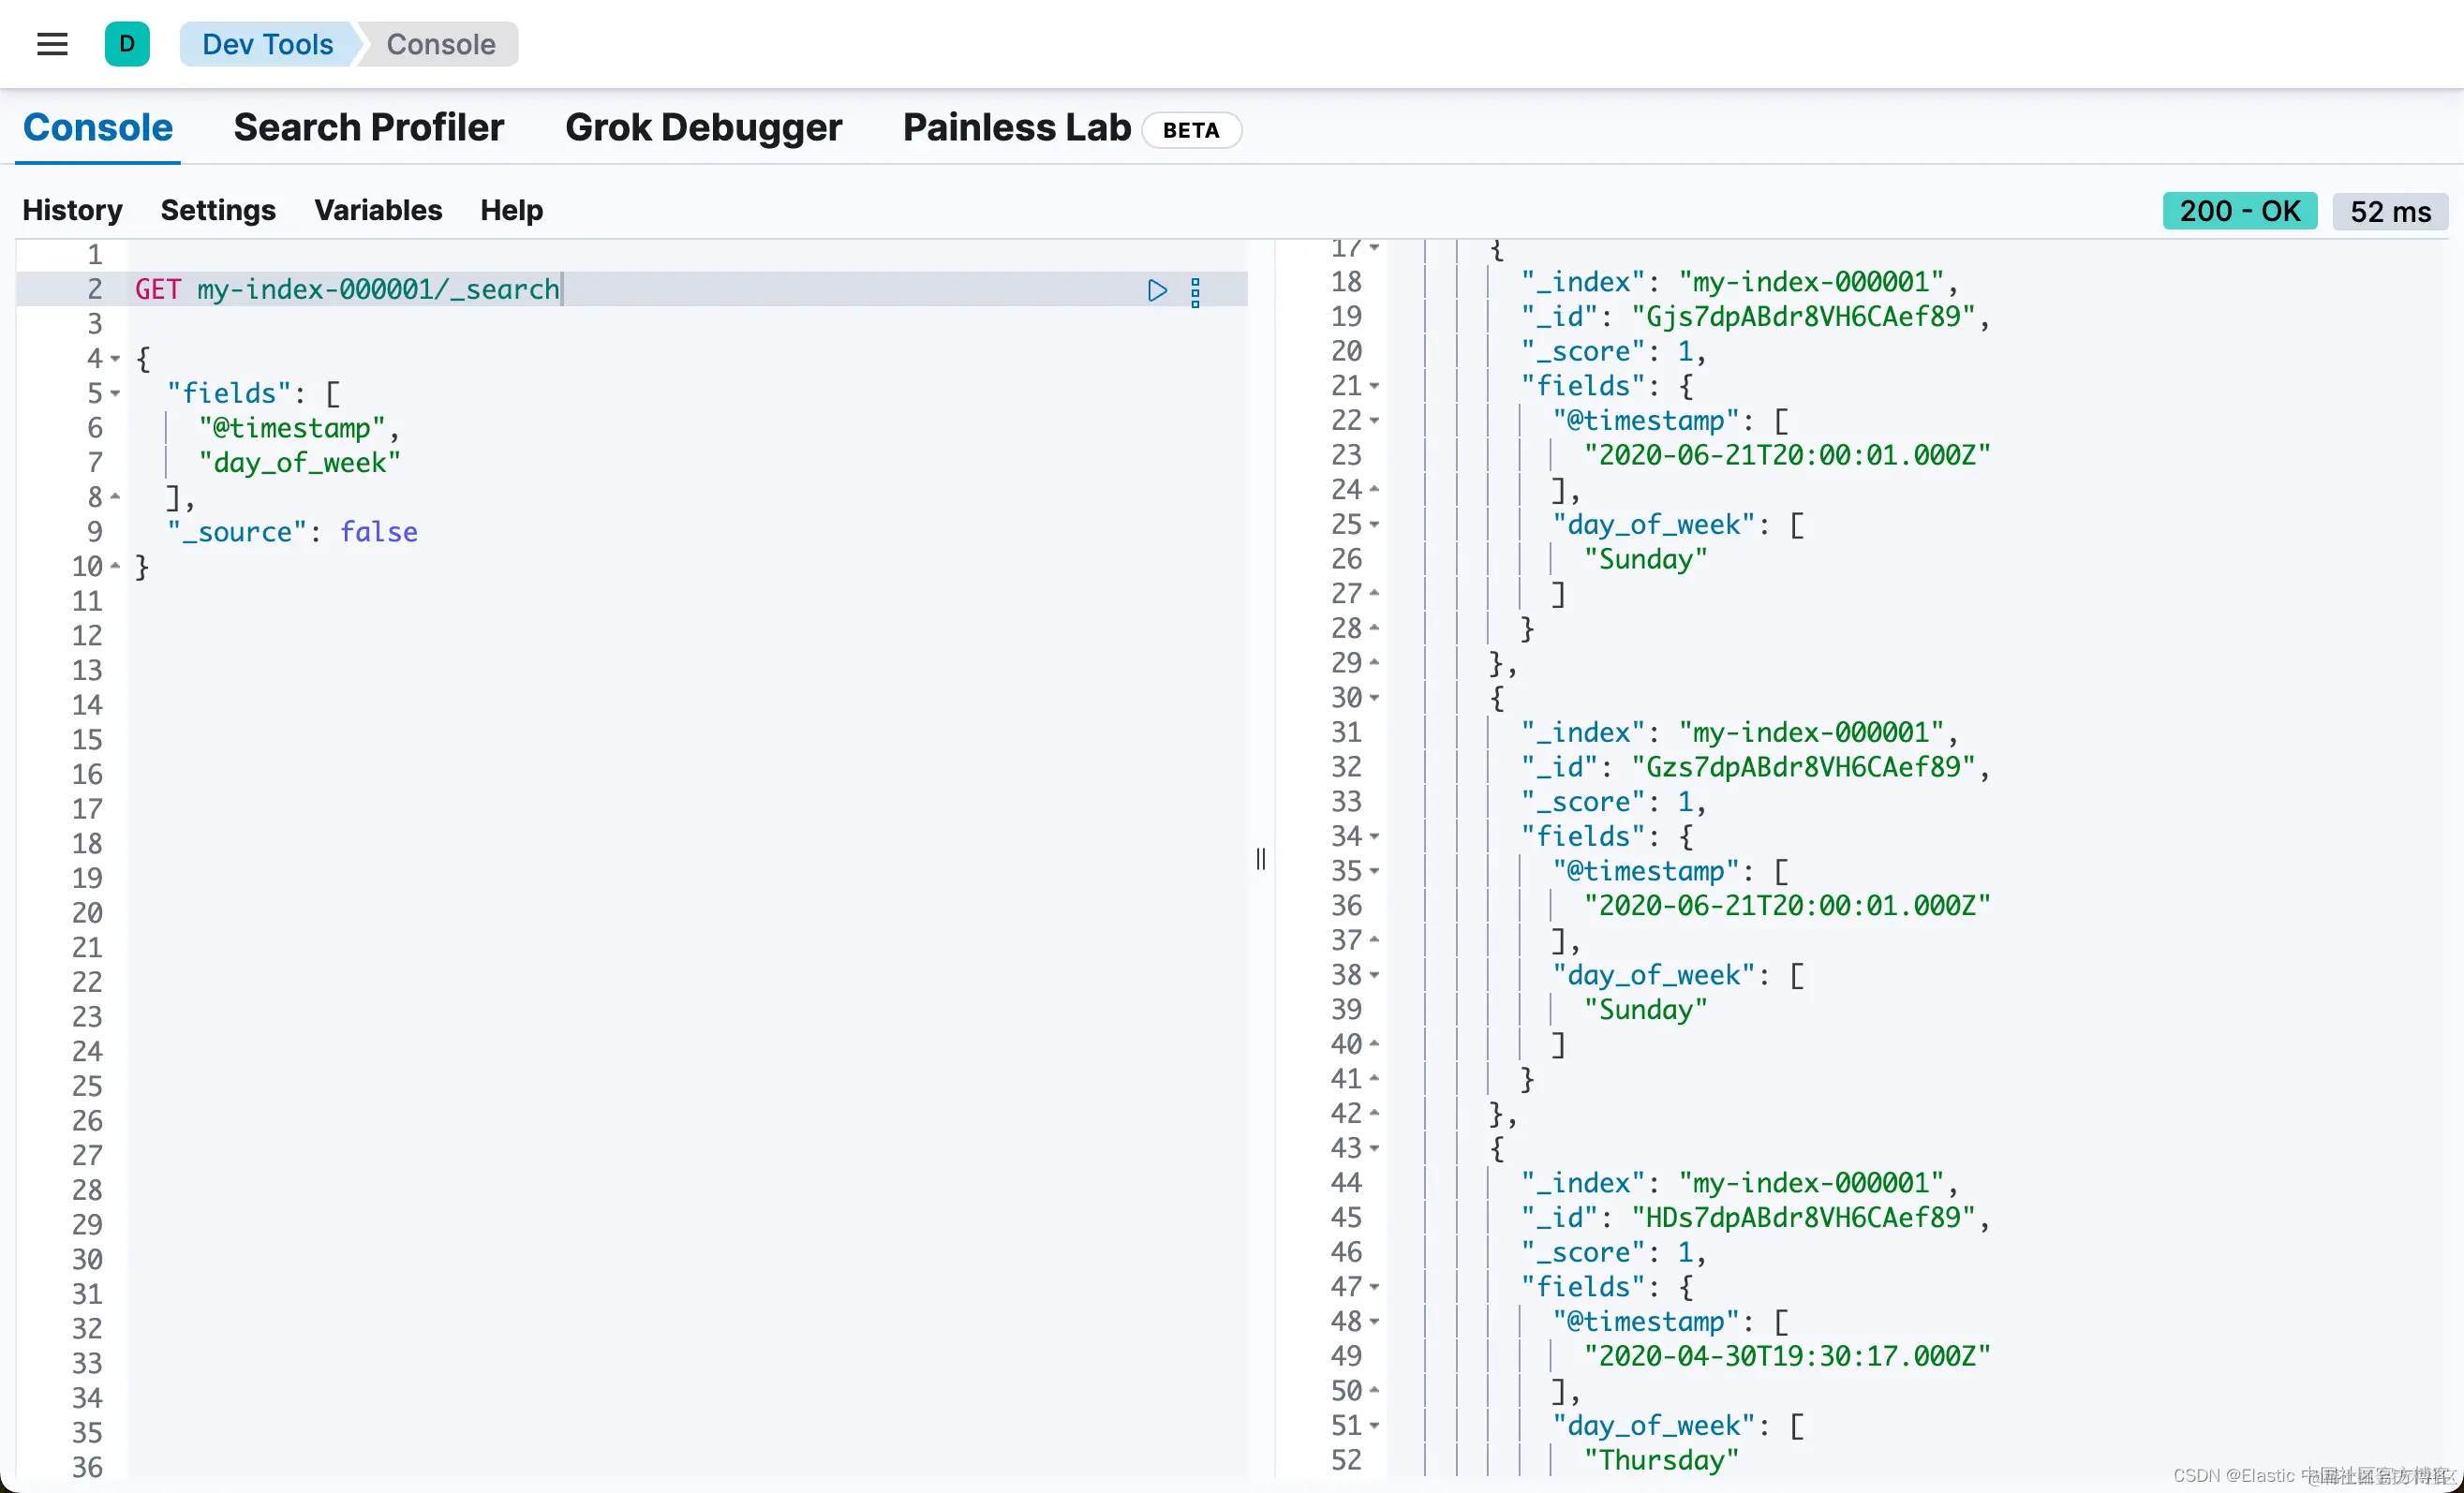2464x1493 pixels.
Task: Collapse the fields array at editor line 5
Action: (x=115, y=394)
